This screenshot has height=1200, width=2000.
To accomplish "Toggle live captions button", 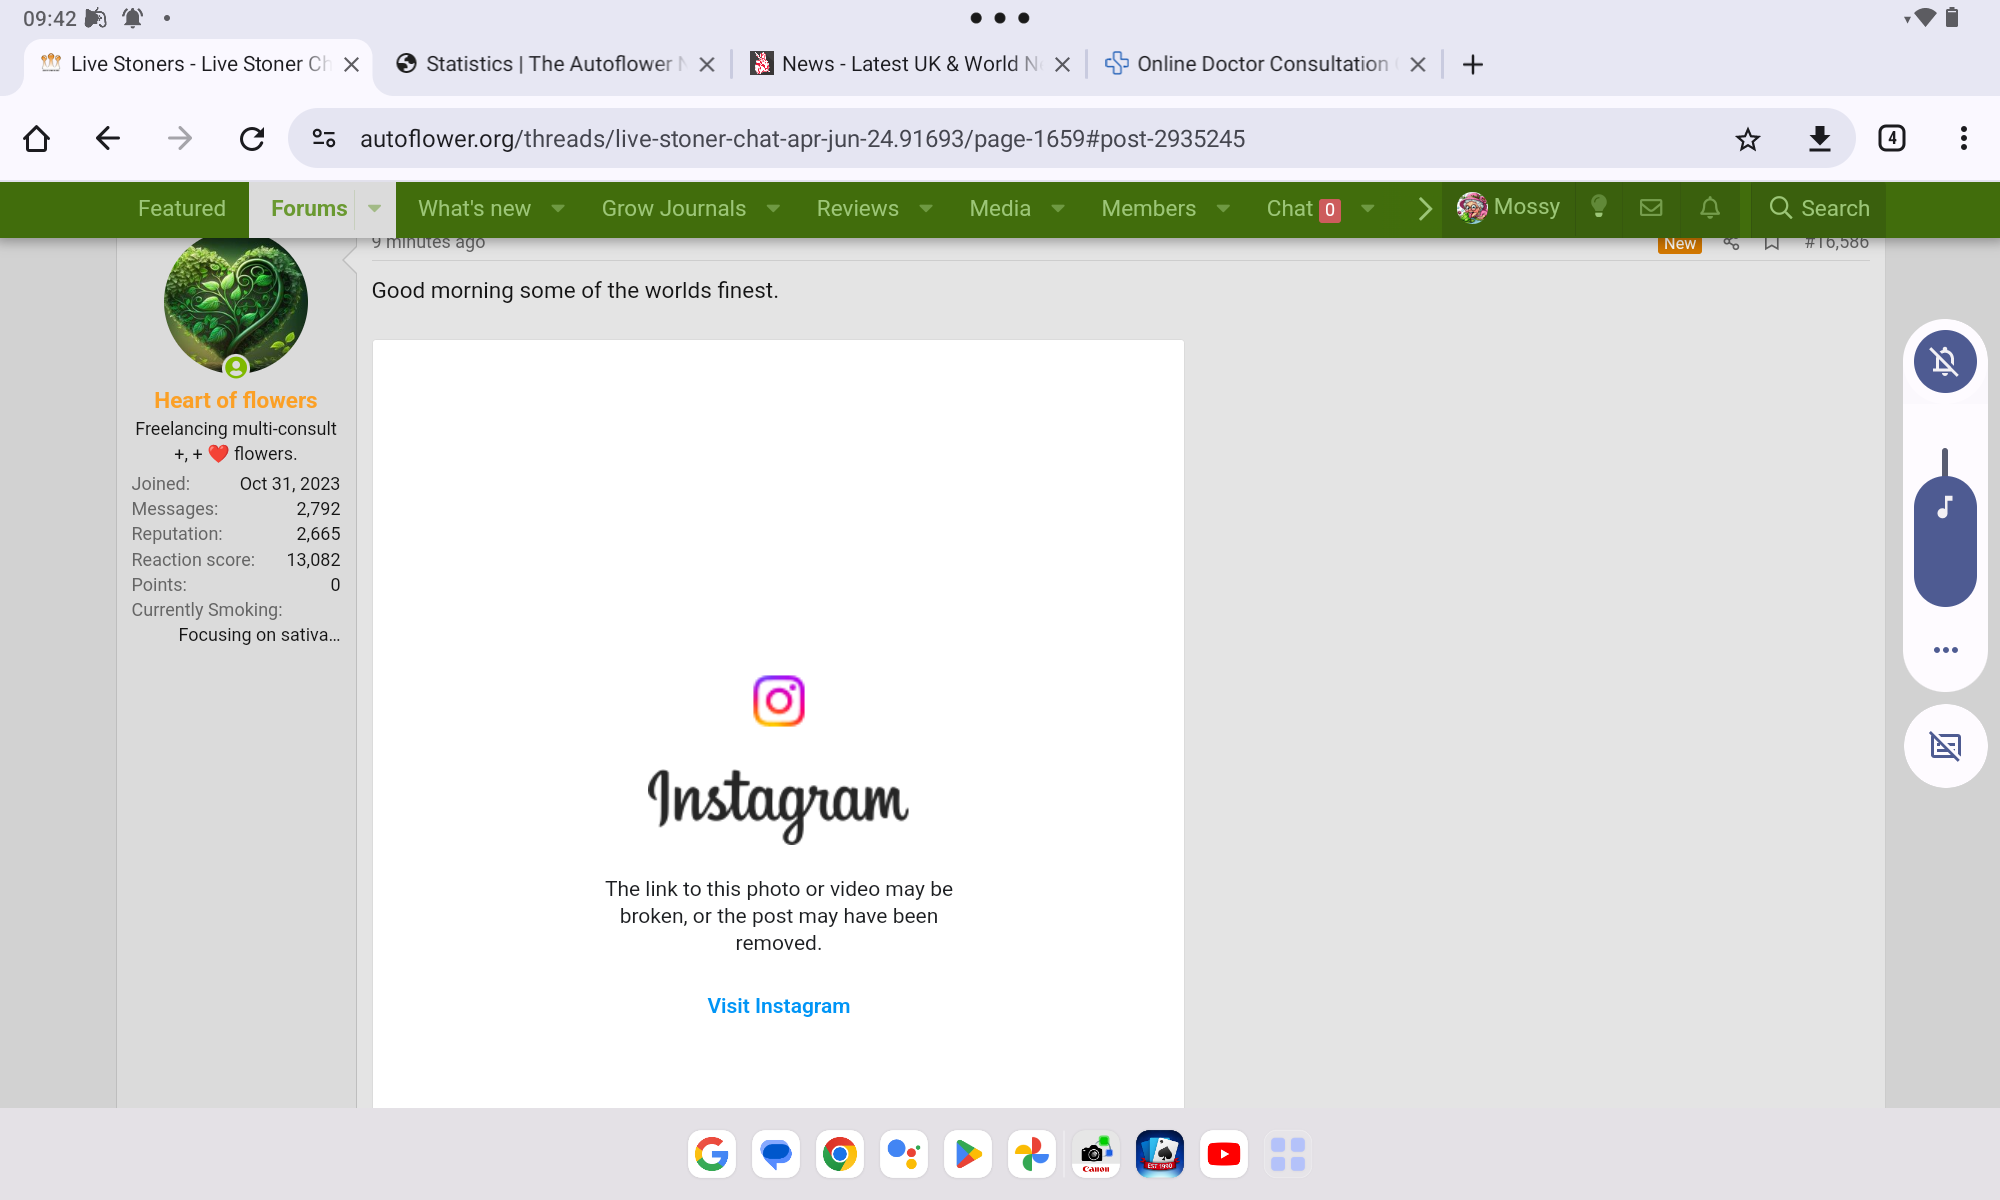I will click(1945, 746).
